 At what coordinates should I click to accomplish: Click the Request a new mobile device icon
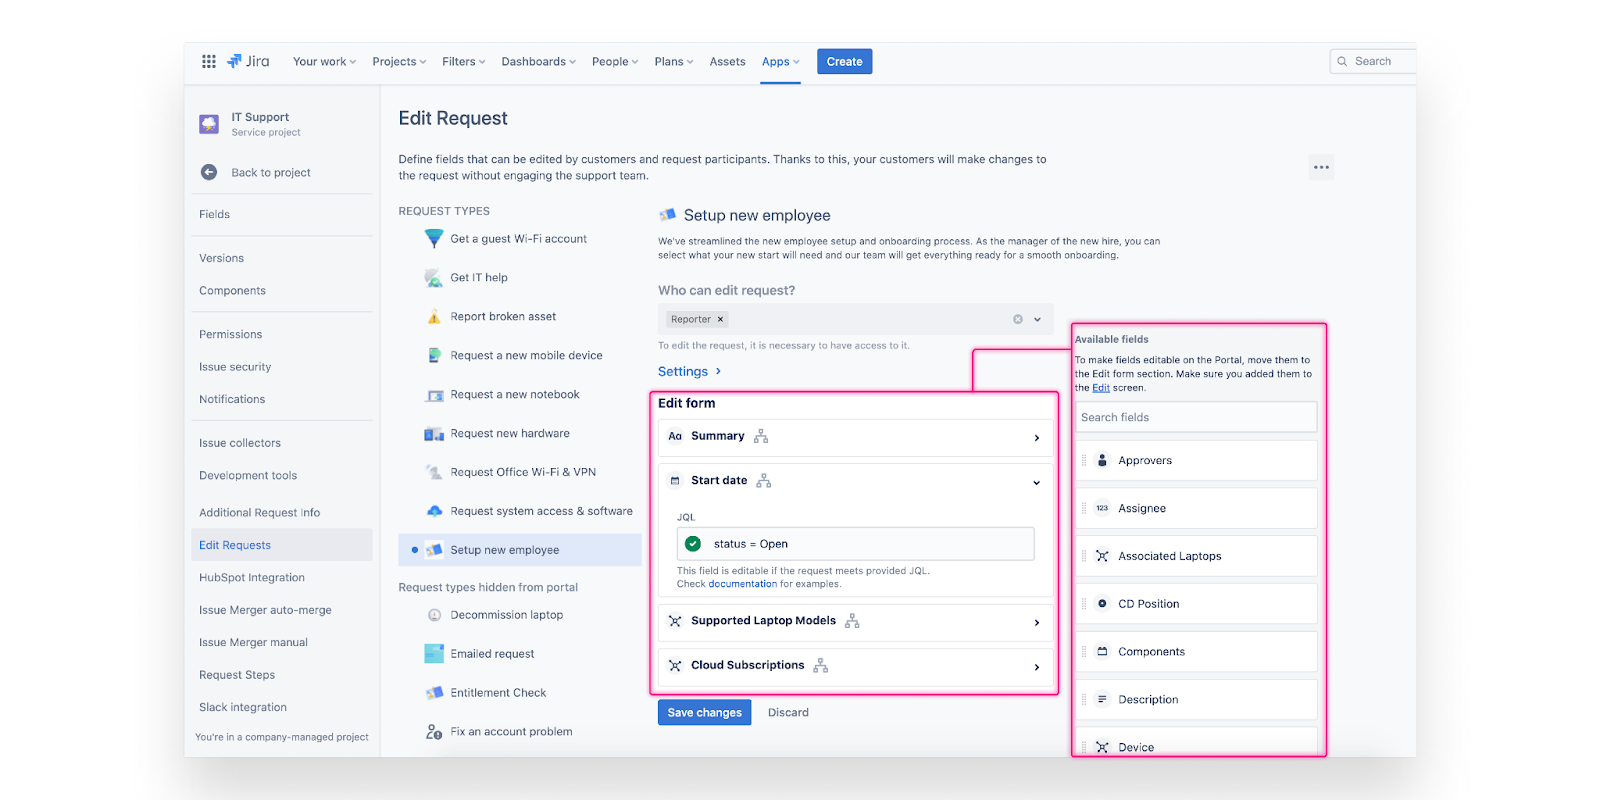pos(434,355)
